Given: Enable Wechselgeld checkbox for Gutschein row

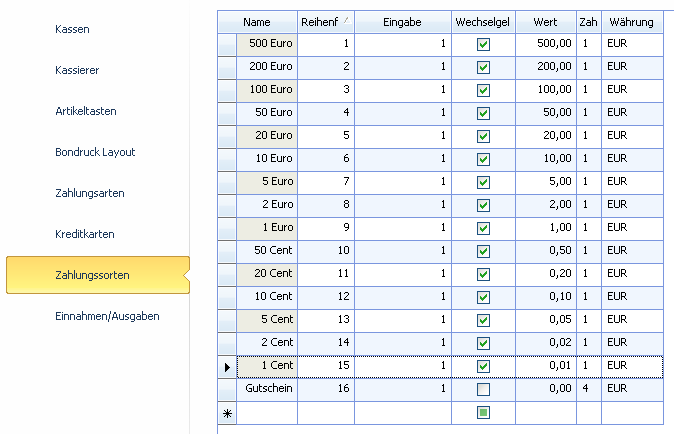Looking at the screenshot, I should [483, 388].
